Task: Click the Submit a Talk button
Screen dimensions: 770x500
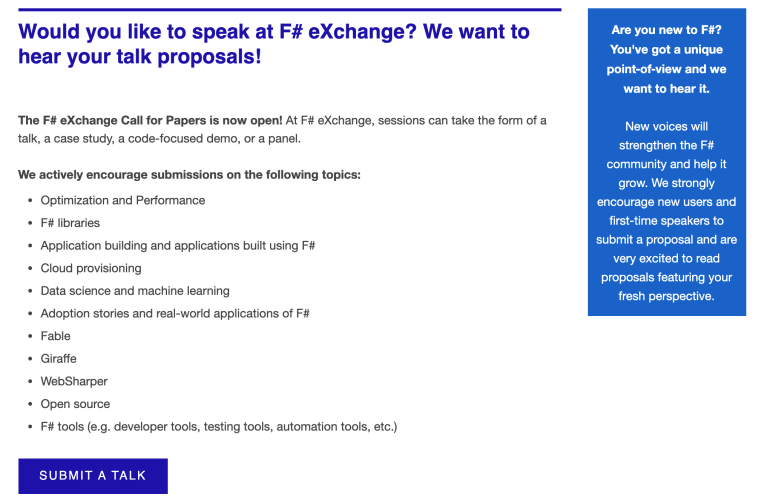Action: tap(93, 476)
